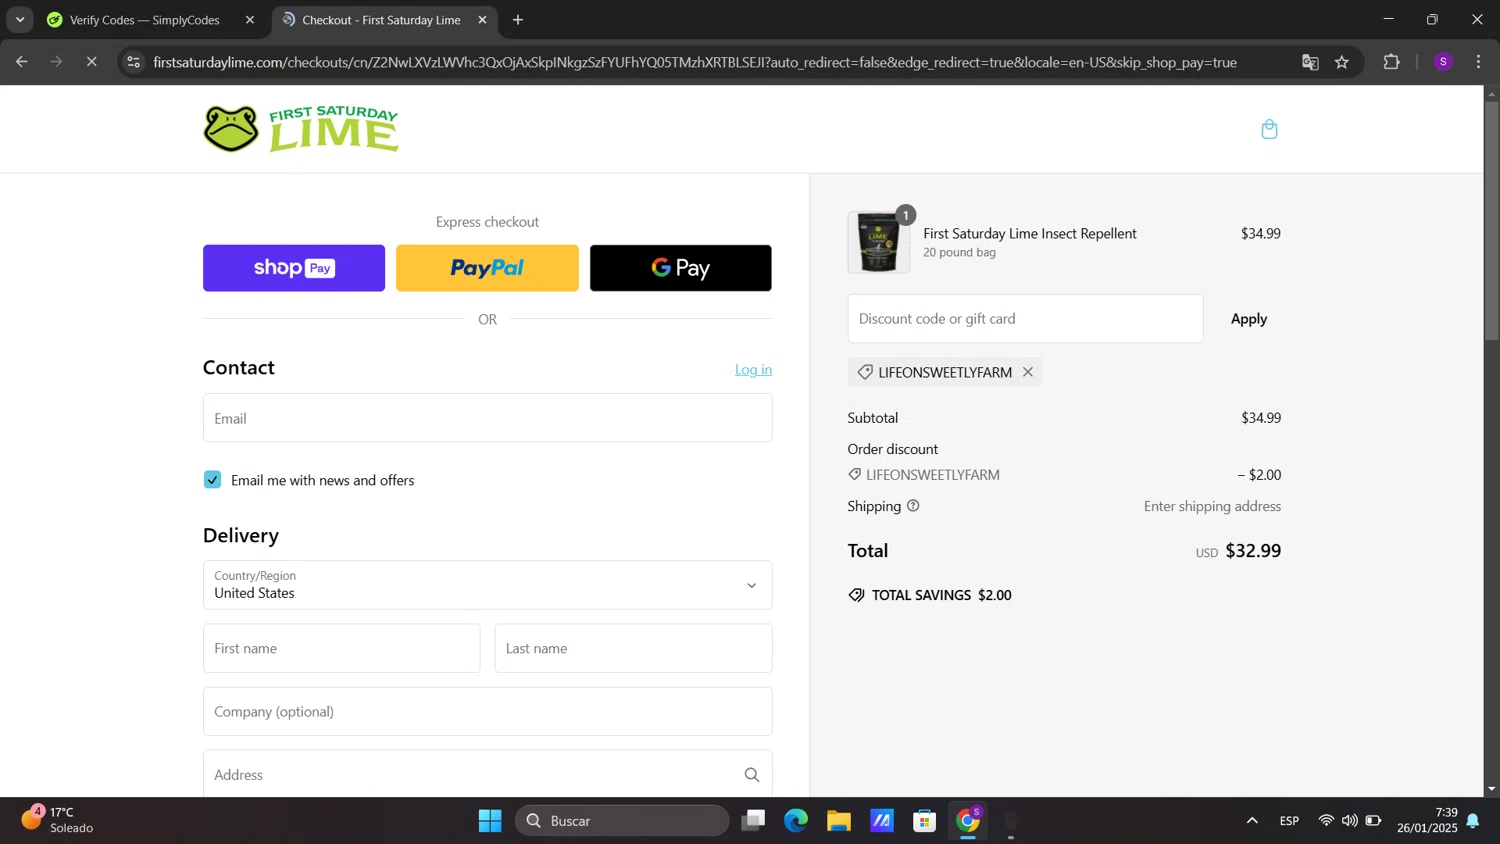Click the browser address bar URL
This screenshot has width=1500, height=844.
[x=695, y=62]
